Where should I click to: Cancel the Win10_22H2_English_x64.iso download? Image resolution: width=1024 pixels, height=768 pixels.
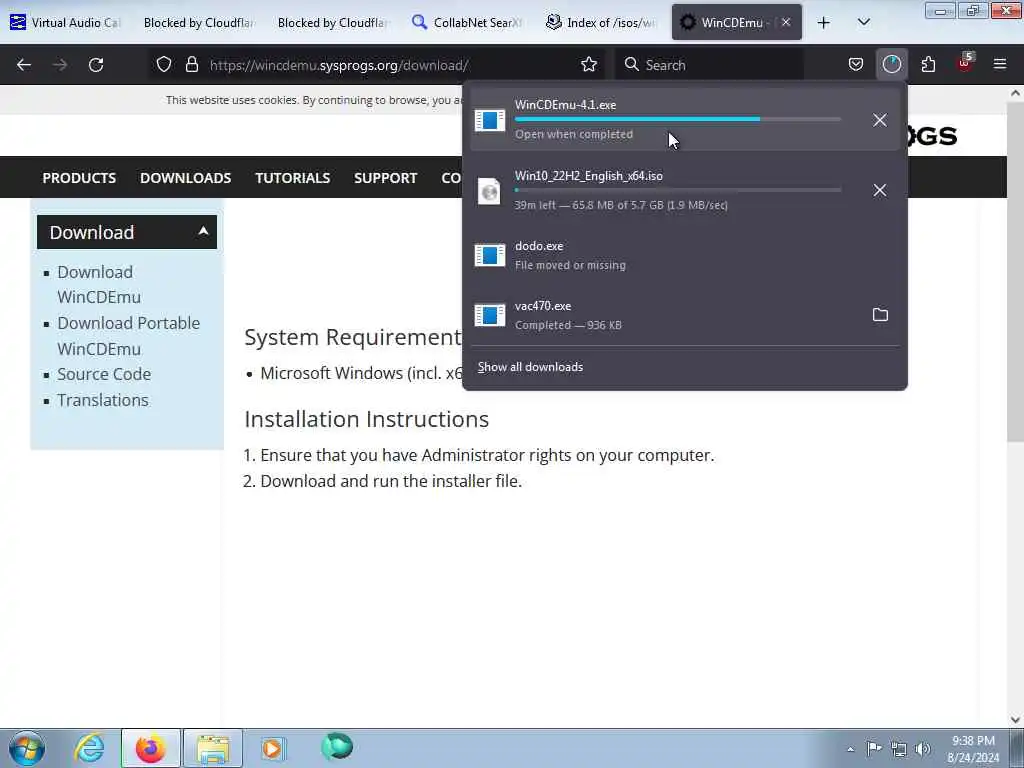point(880,190)
